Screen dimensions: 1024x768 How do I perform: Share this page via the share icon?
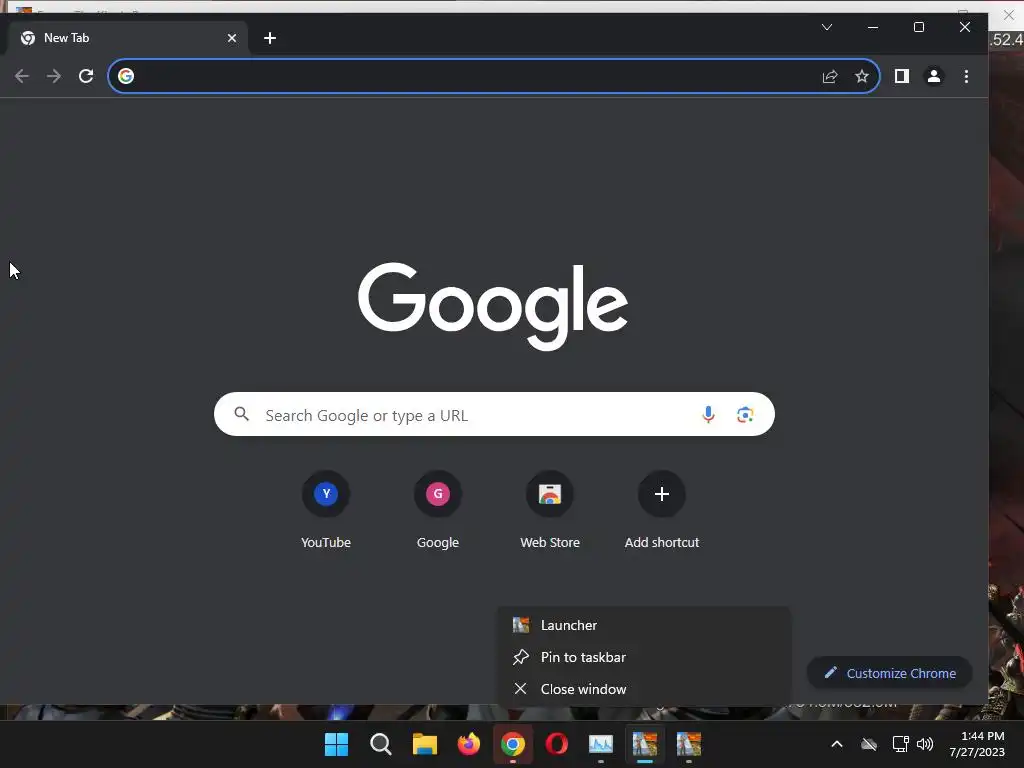pos(830,76)
